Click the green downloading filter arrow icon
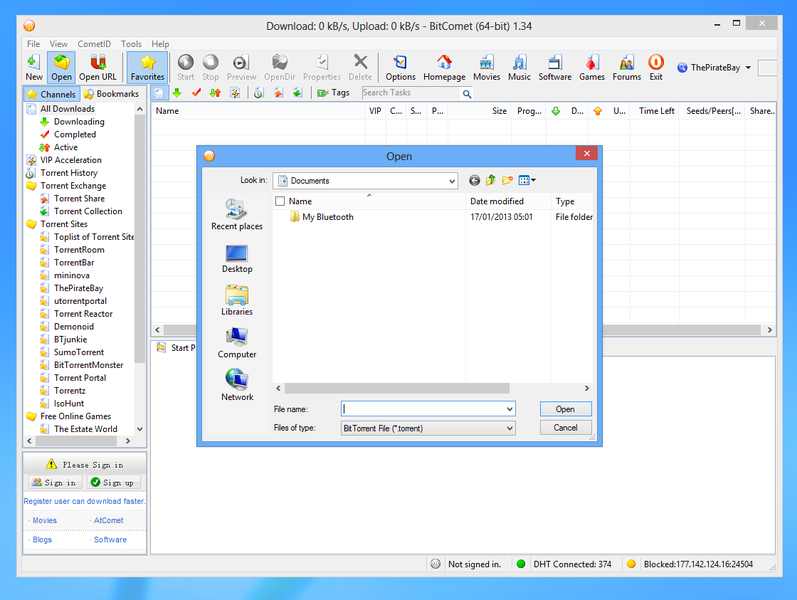The height and width of the screenshot is (600, 797). pyautogui.click(x=177, y=93)
